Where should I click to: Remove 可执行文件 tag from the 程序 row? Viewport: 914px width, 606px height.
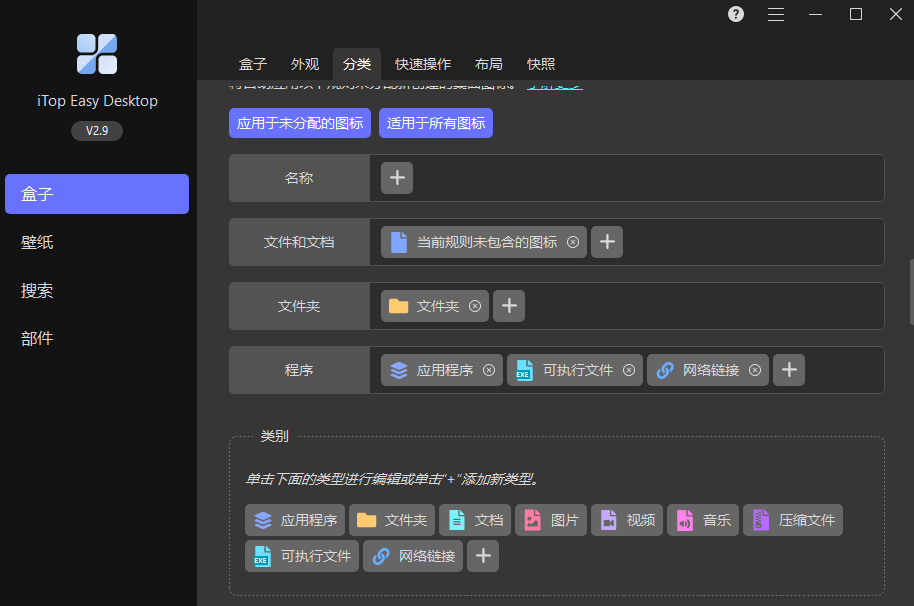629,370
